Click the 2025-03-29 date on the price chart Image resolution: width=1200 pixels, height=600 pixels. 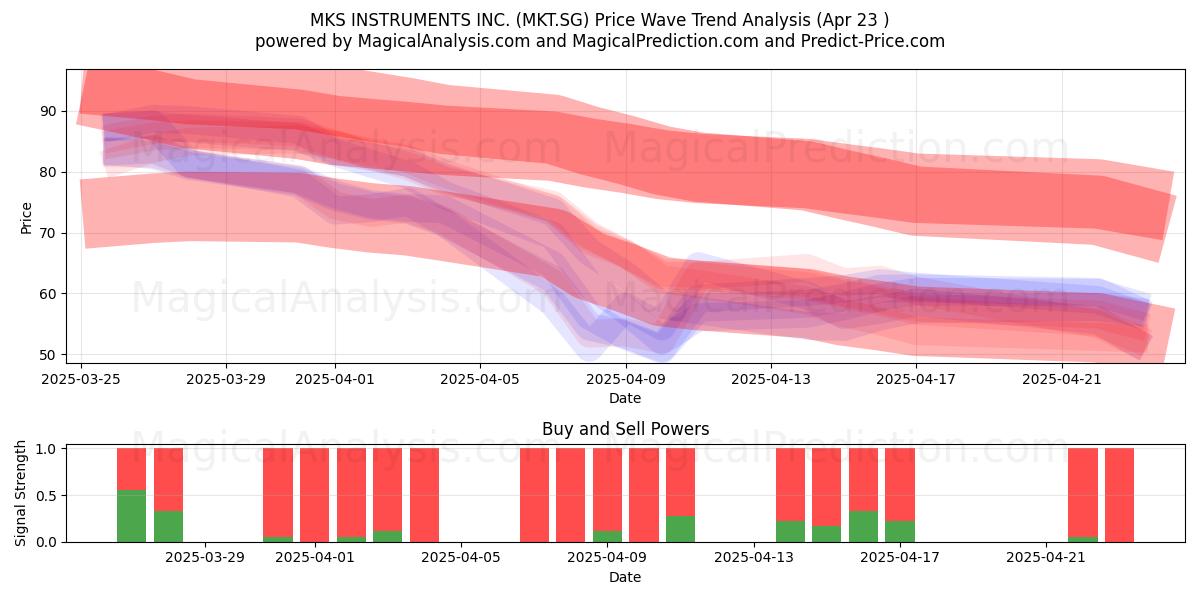(226, 379)
